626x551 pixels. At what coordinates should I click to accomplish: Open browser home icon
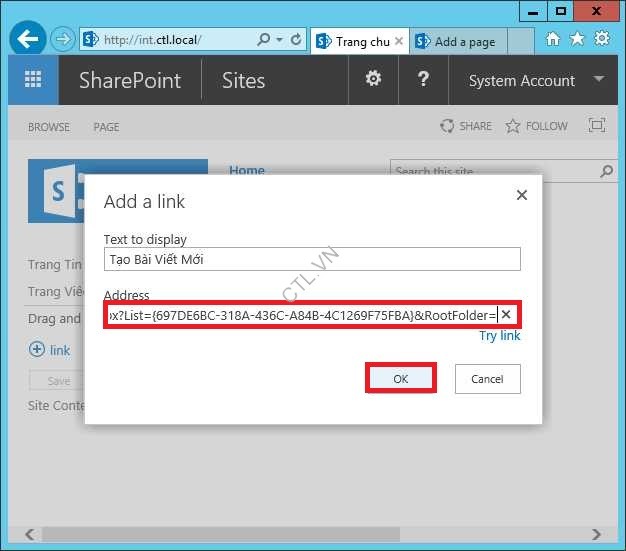[553, 39]
